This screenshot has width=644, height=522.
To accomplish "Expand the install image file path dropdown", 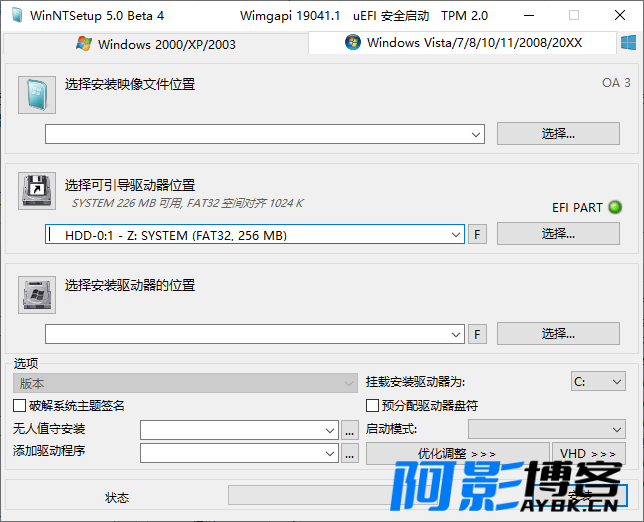I will tap(476, 134).
